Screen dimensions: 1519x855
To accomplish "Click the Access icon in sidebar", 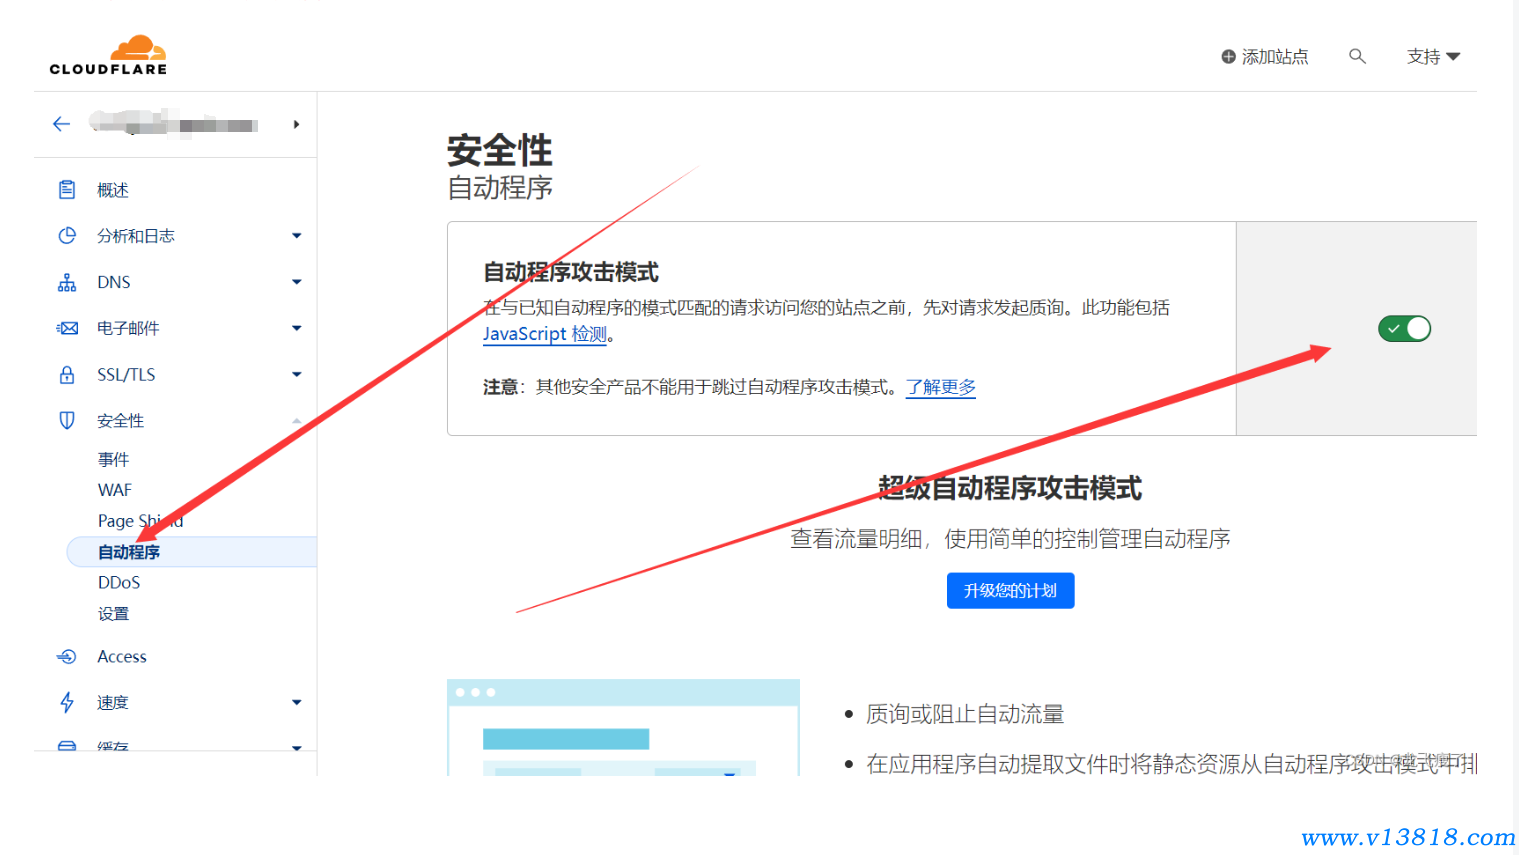I will [67, 657].
